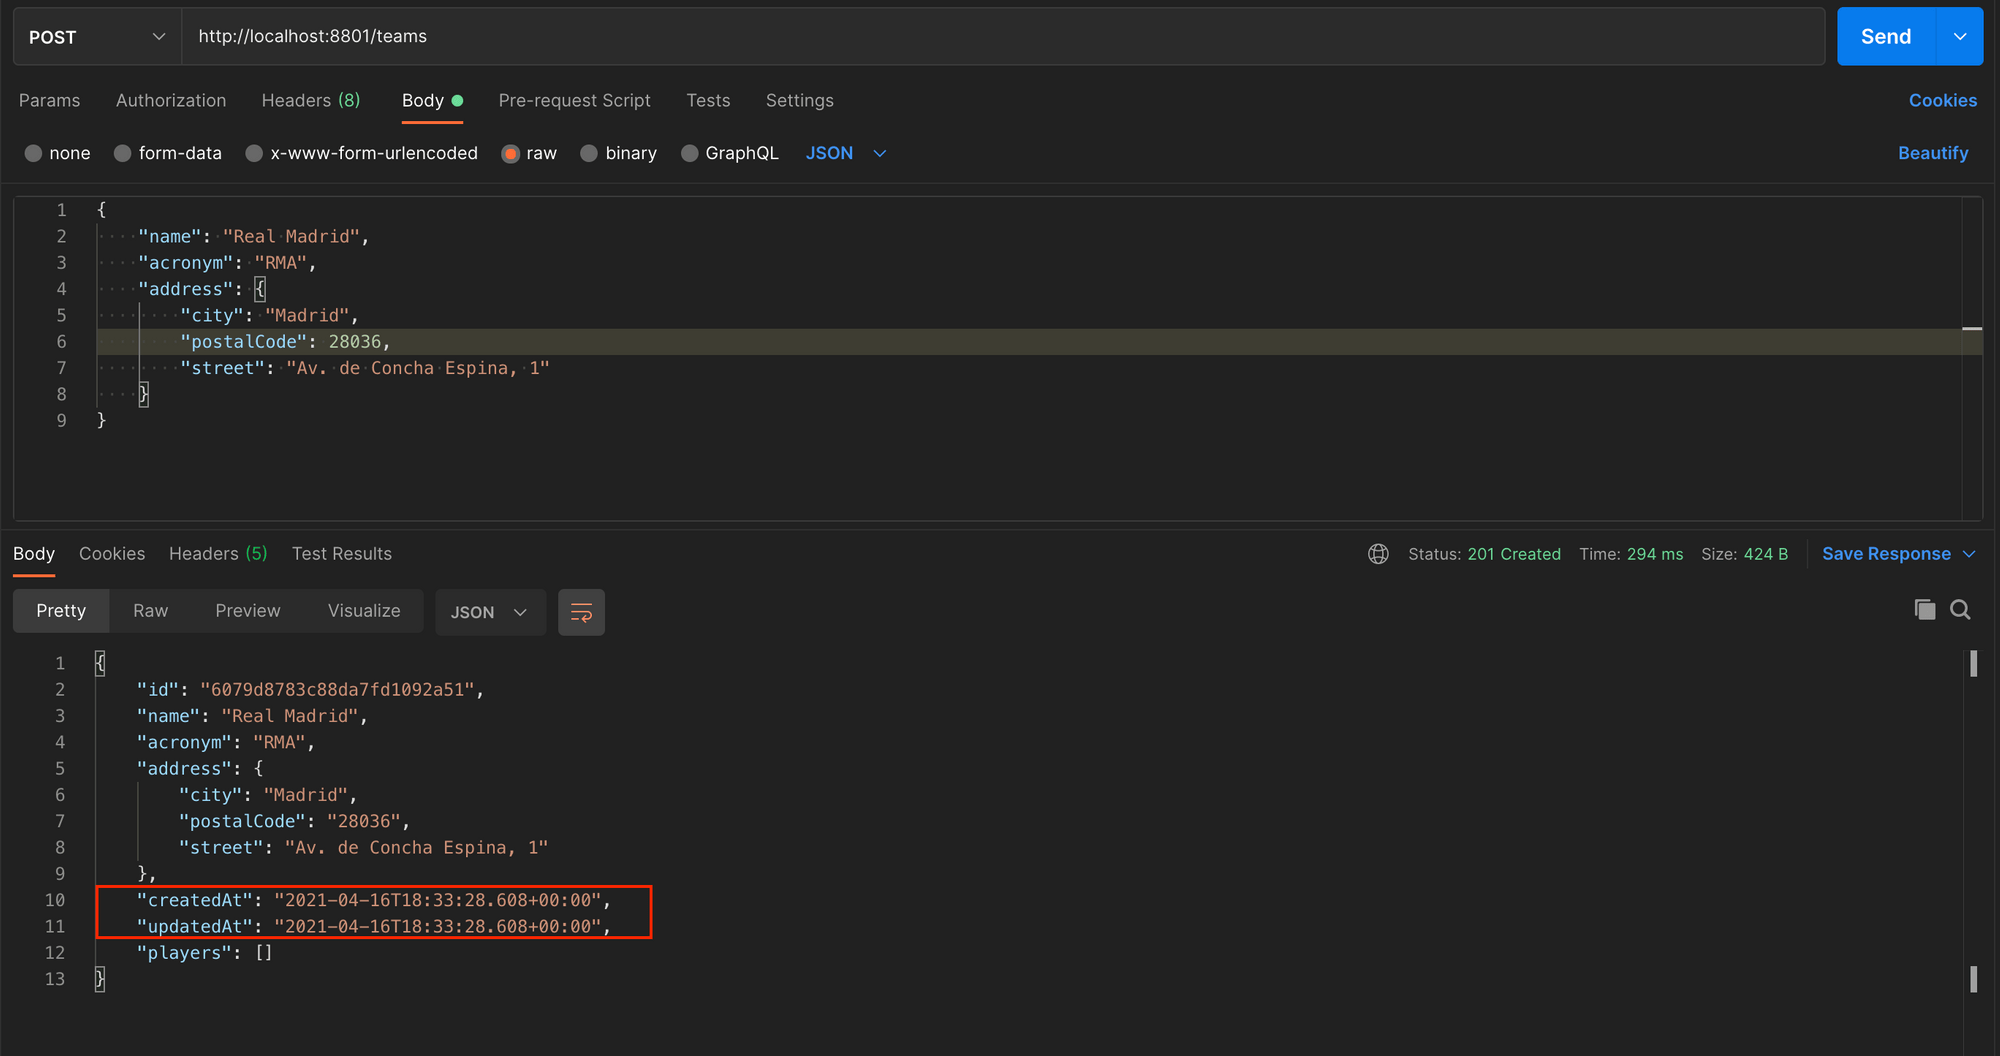Click Beautify to format the request JSON
This screenshot has width=2000, height=1056.
tap(1933, 152)
